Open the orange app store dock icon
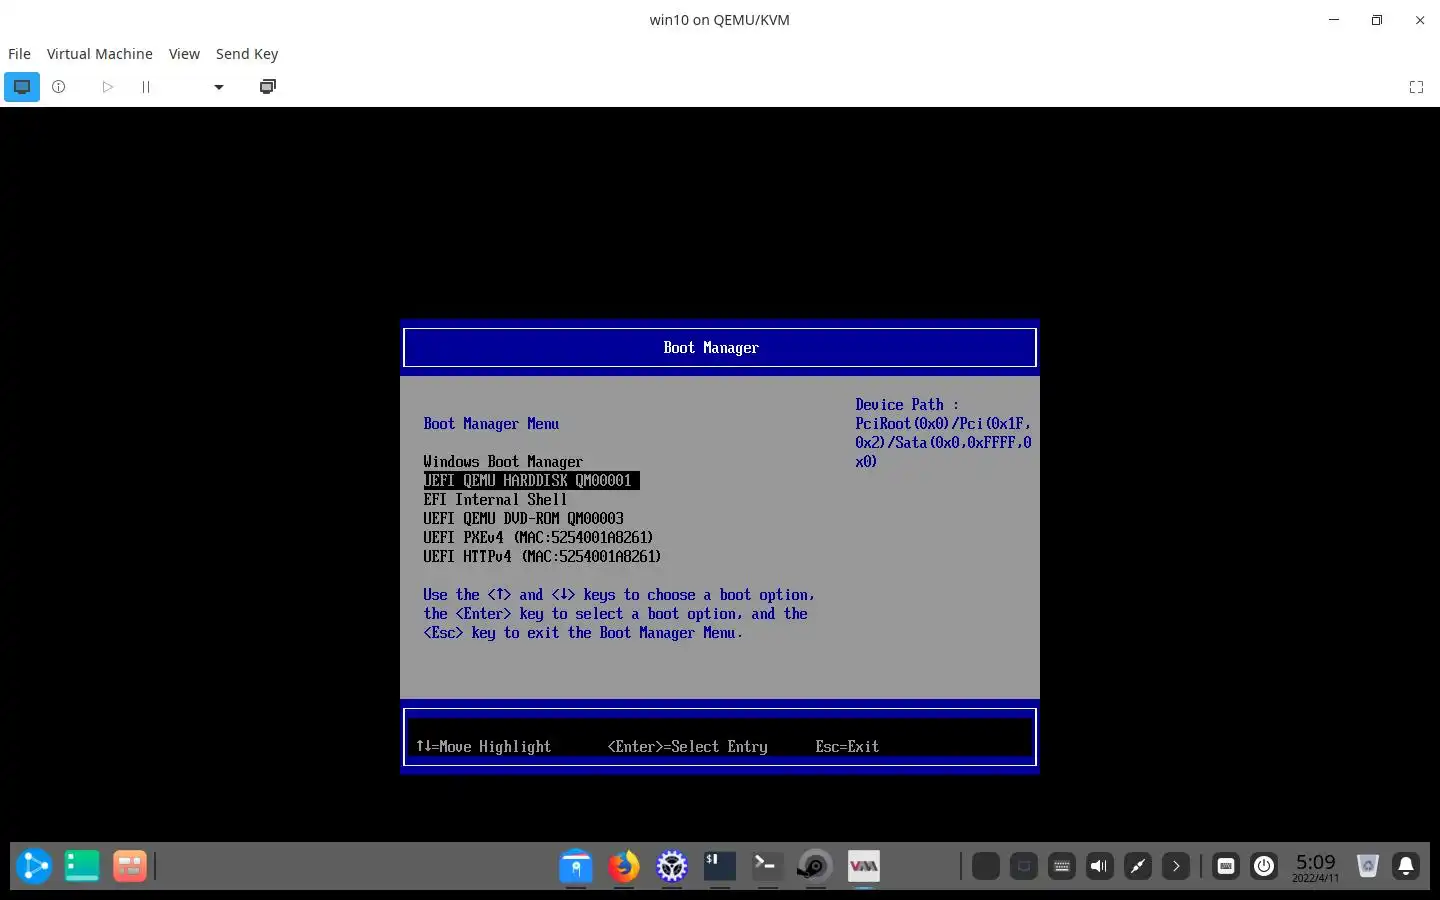Viewport: 1440px width, 900px height. tap(130, 866)
